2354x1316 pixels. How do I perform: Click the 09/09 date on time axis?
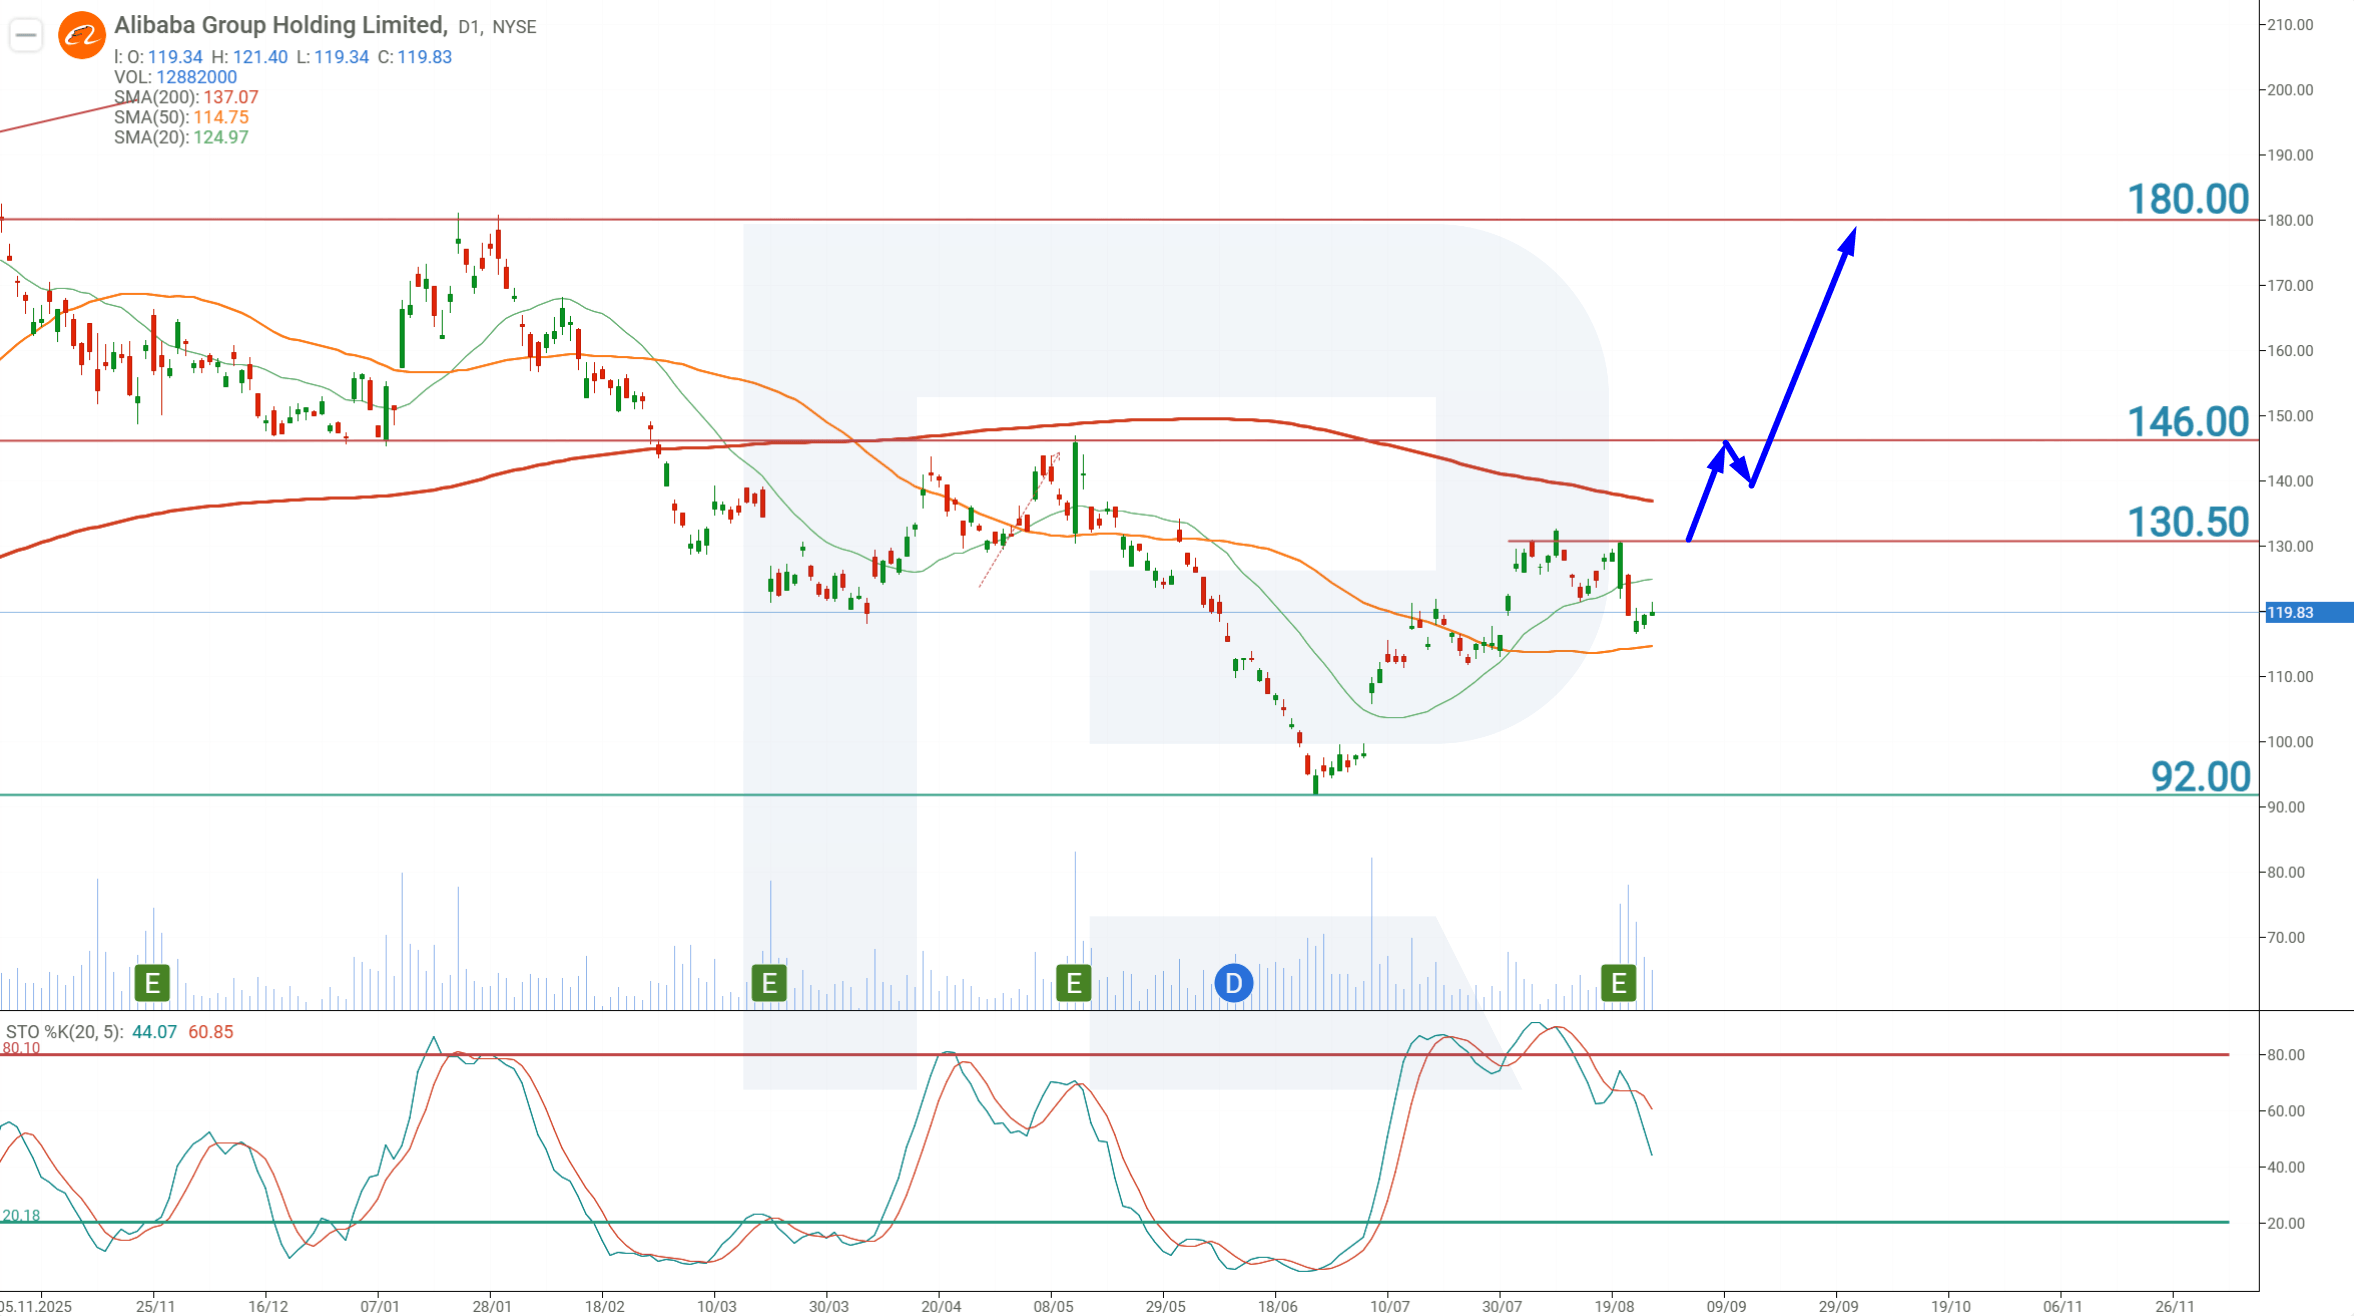click(x=1726, y=1306)
